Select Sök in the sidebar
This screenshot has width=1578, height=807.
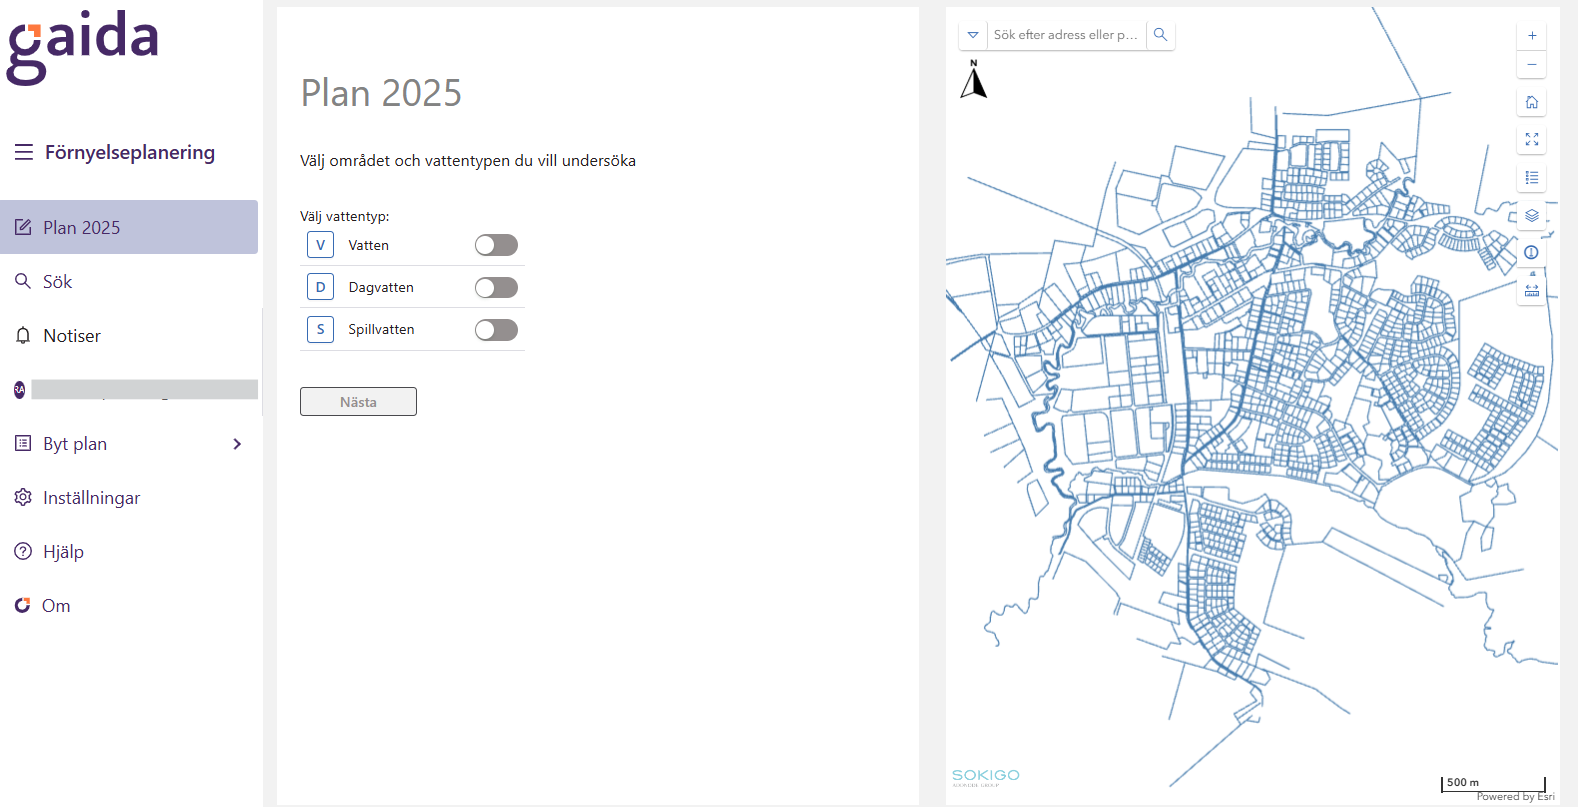click(x=58, y=282)
